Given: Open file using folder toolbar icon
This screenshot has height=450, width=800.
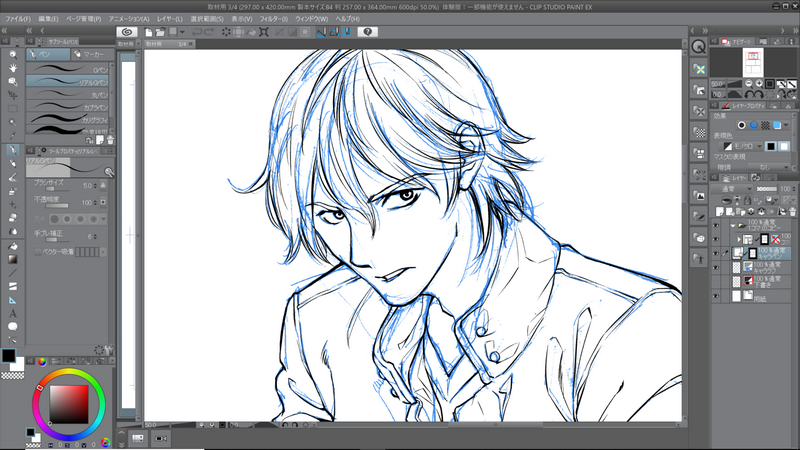Looking at the screenshot, I should pyautogui.click(x=160, y=32).
